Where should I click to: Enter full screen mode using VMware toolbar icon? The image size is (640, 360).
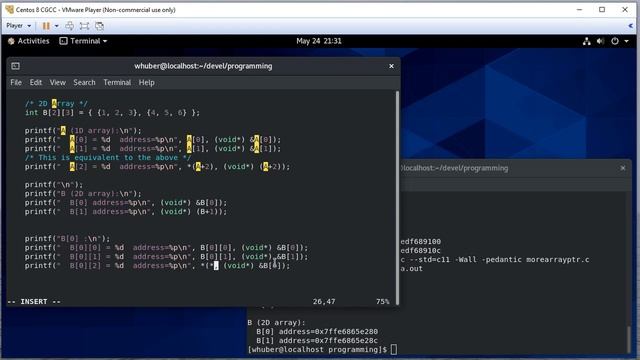pyautogui.click(x=84, y=26)
